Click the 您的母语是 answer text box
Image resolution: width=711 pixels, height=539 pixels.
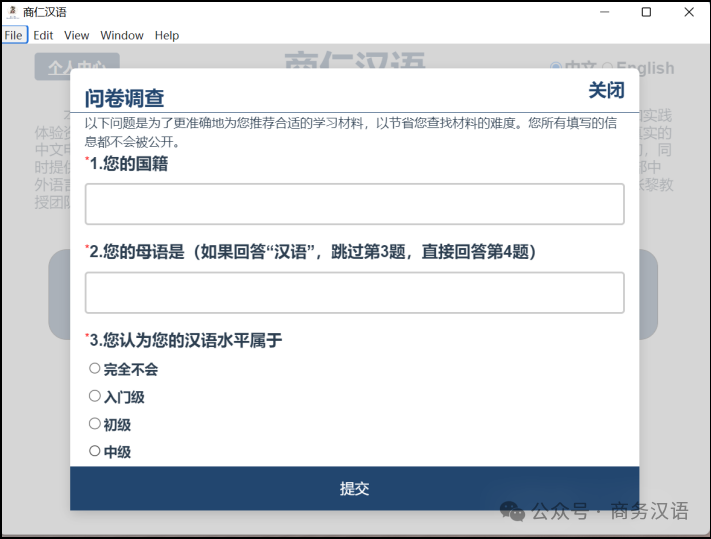tap(354, 293)
